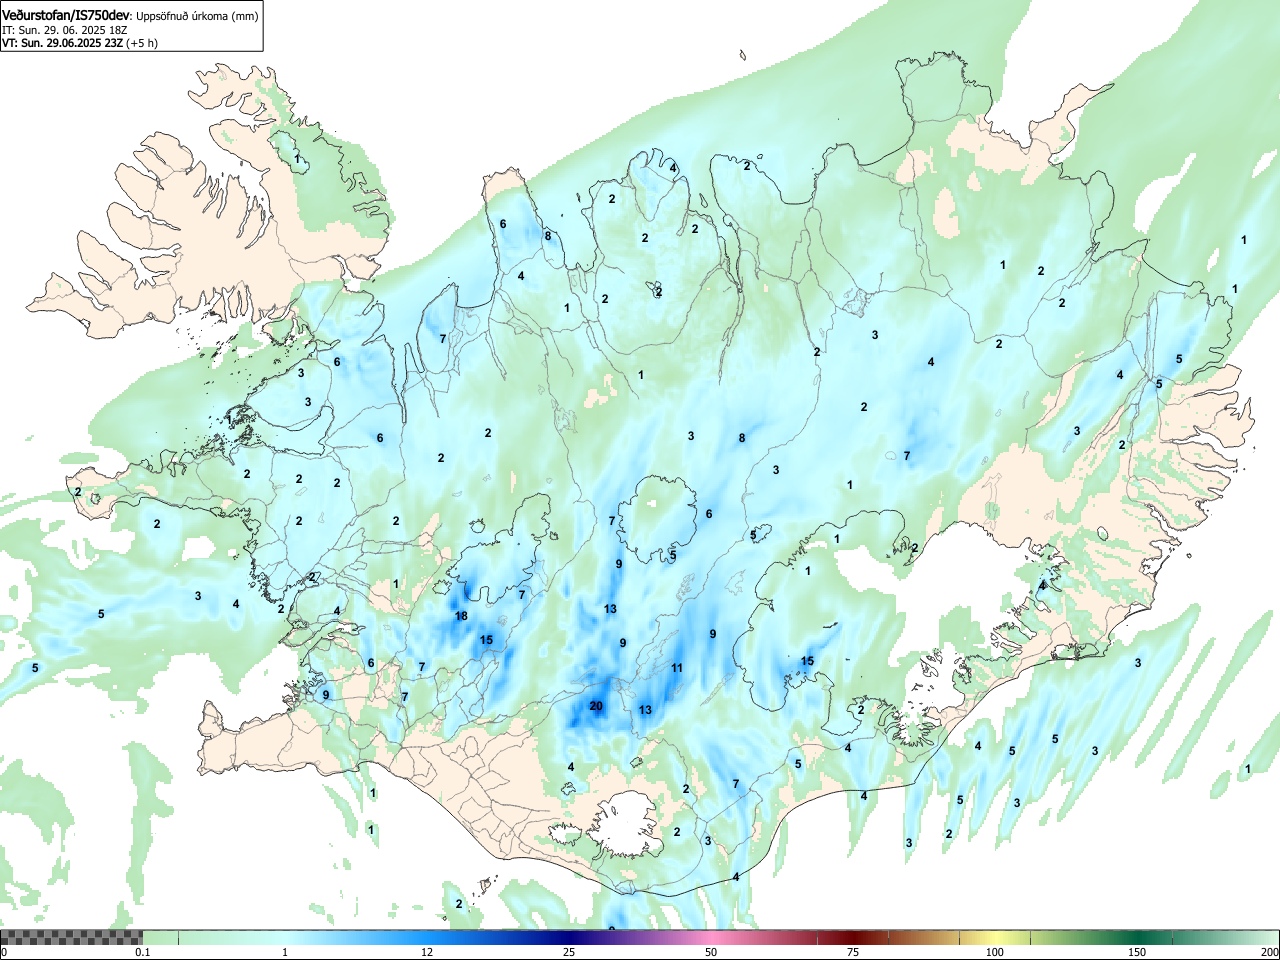1280x960 pixels.
Task: Click the 18 mm precipitation value on map
Action: 461,616
